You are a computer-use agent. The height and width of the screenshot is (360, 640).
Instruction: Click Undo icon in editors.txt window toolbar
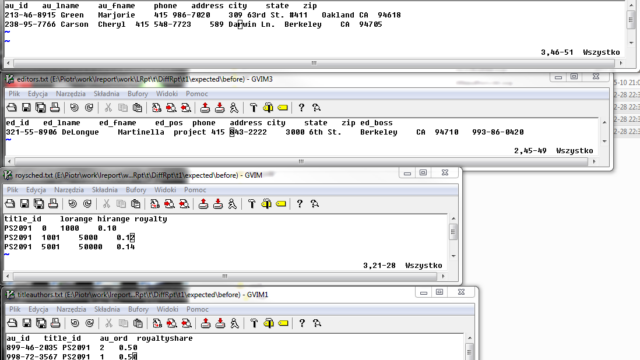[74, 108]
